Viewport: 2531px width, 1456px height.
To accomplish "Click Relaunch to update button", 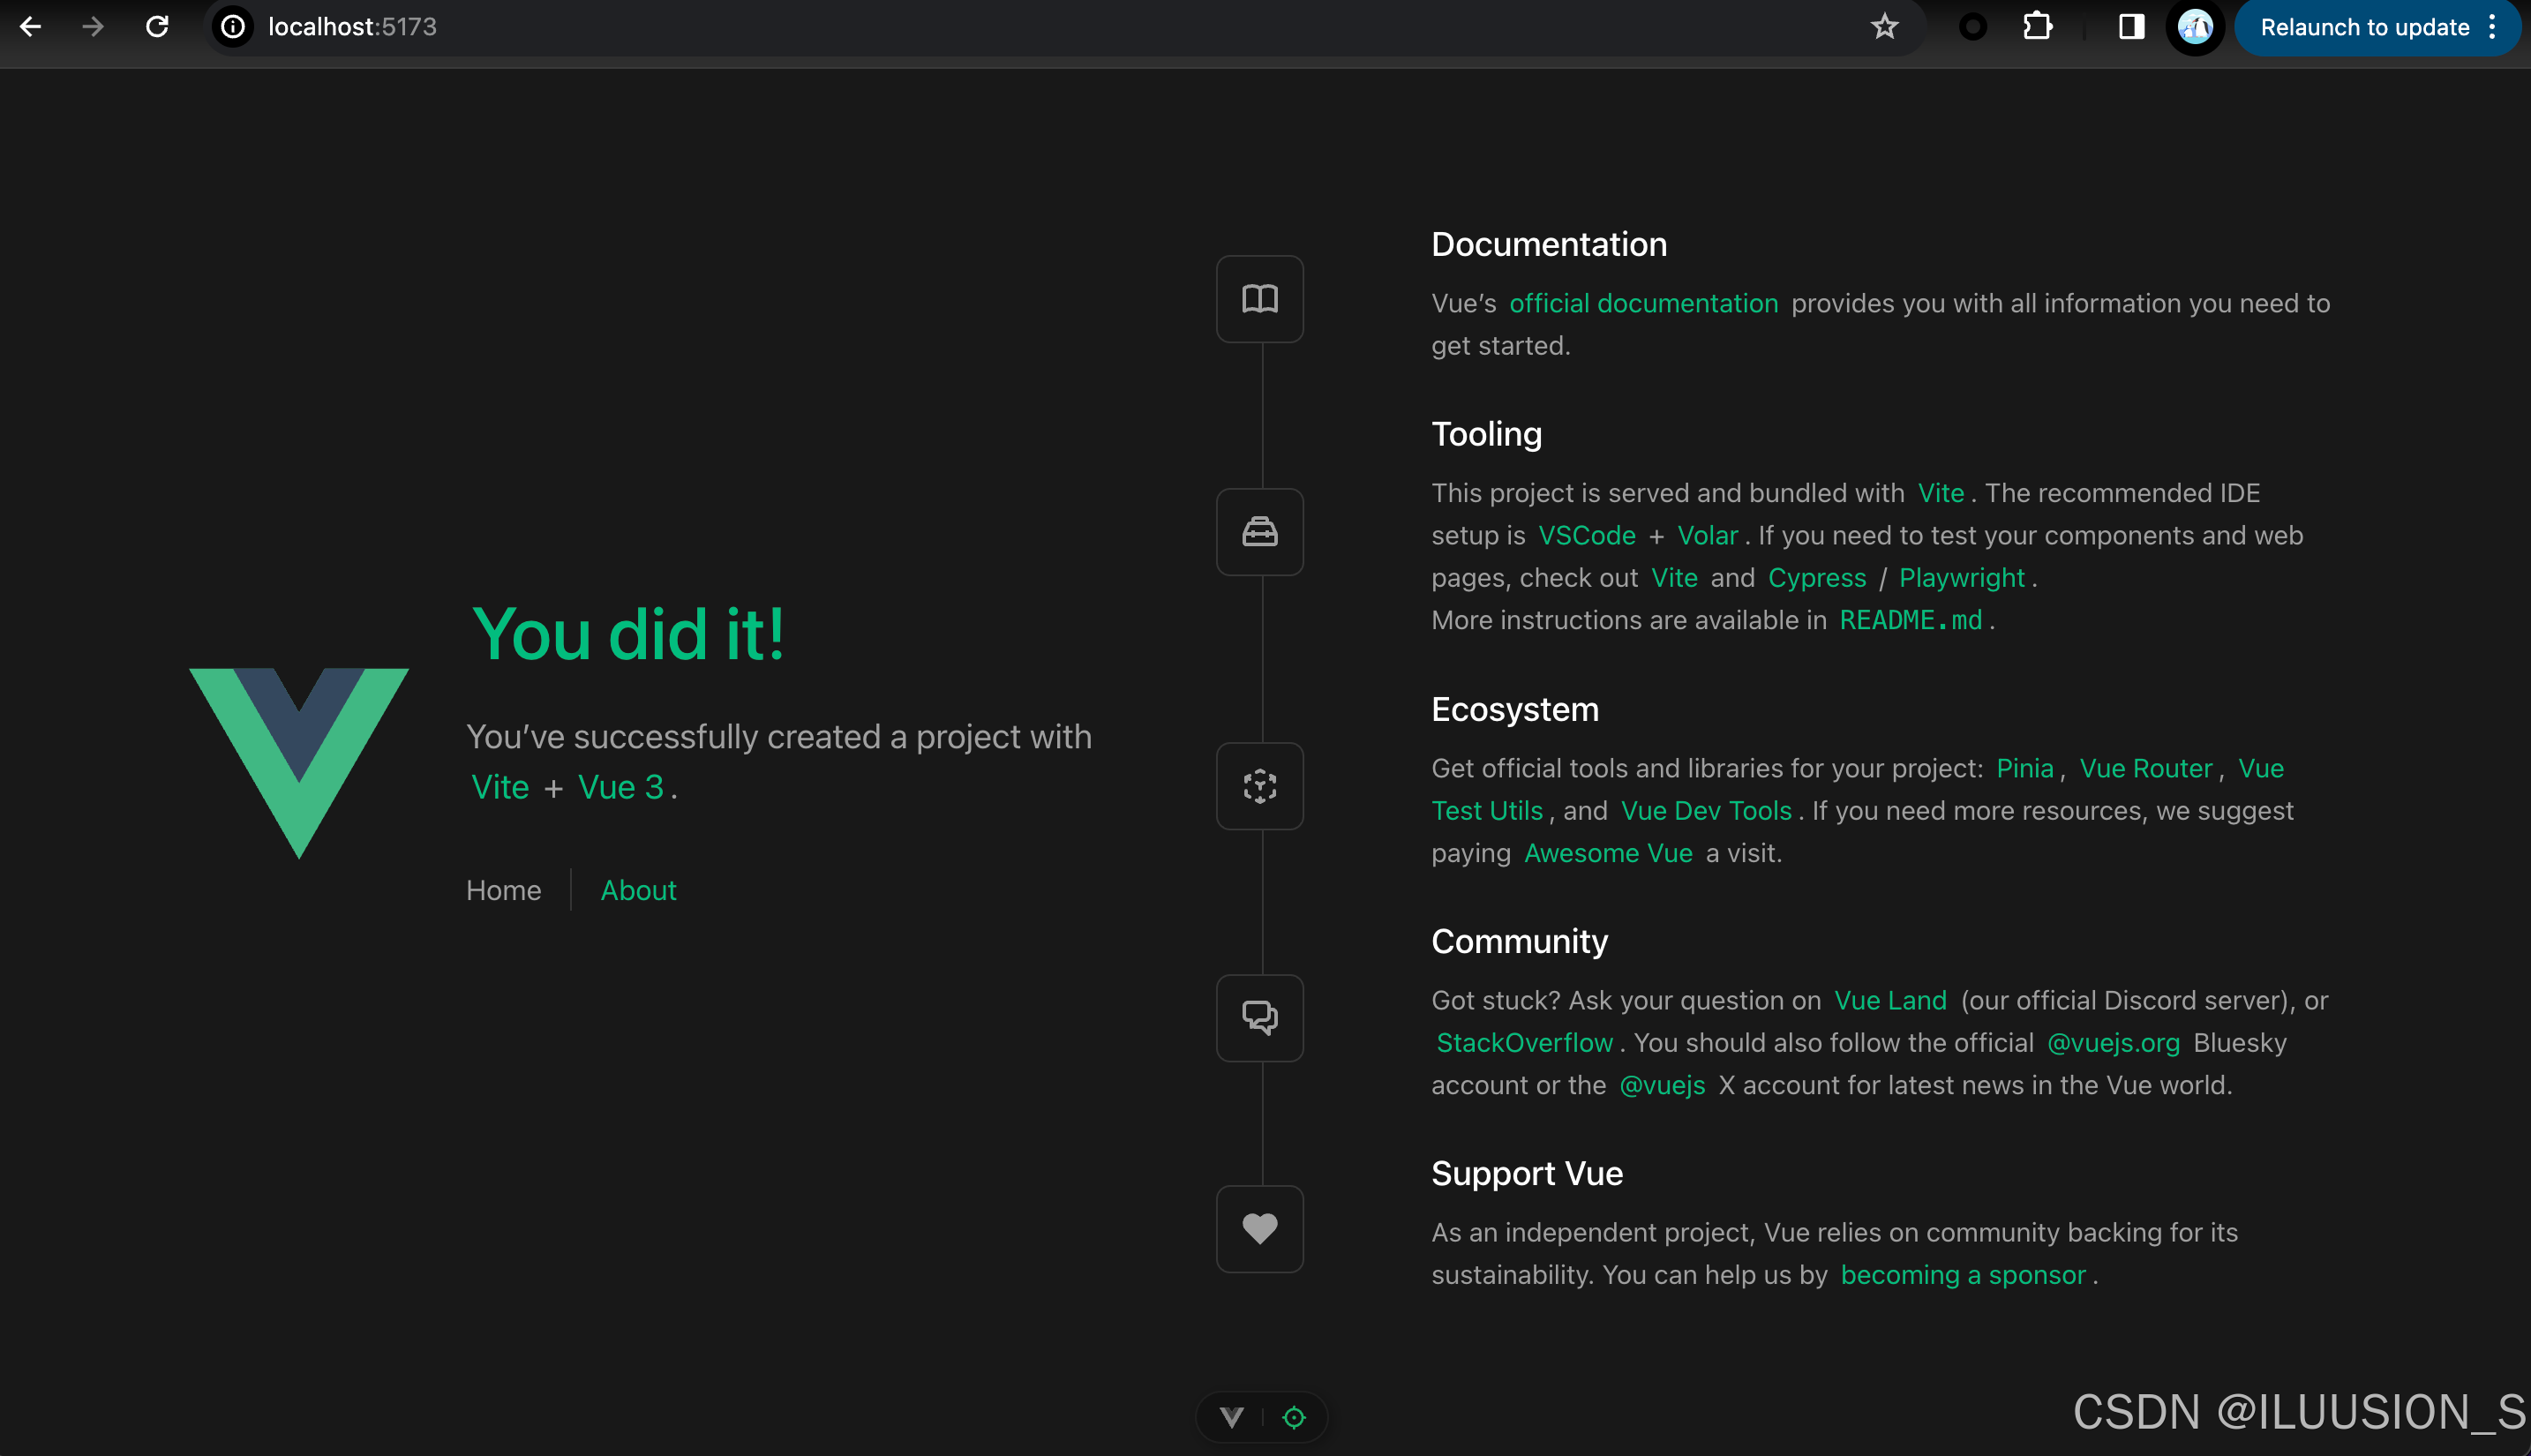I will tap(2364, 27).
